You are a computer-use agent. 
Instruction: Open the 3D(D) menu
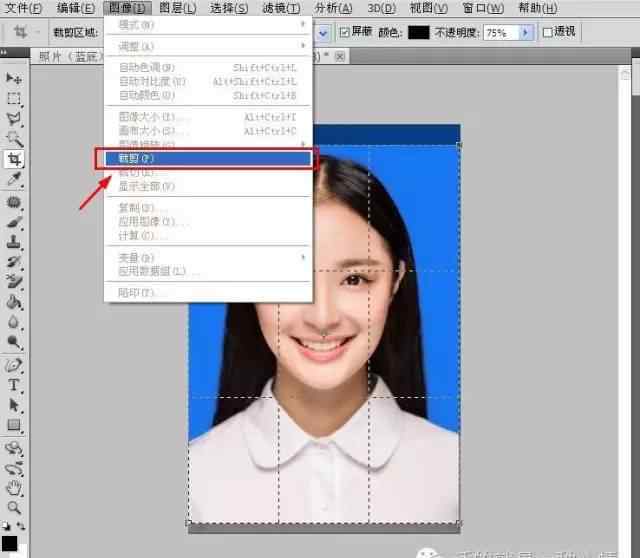(382, 8)
